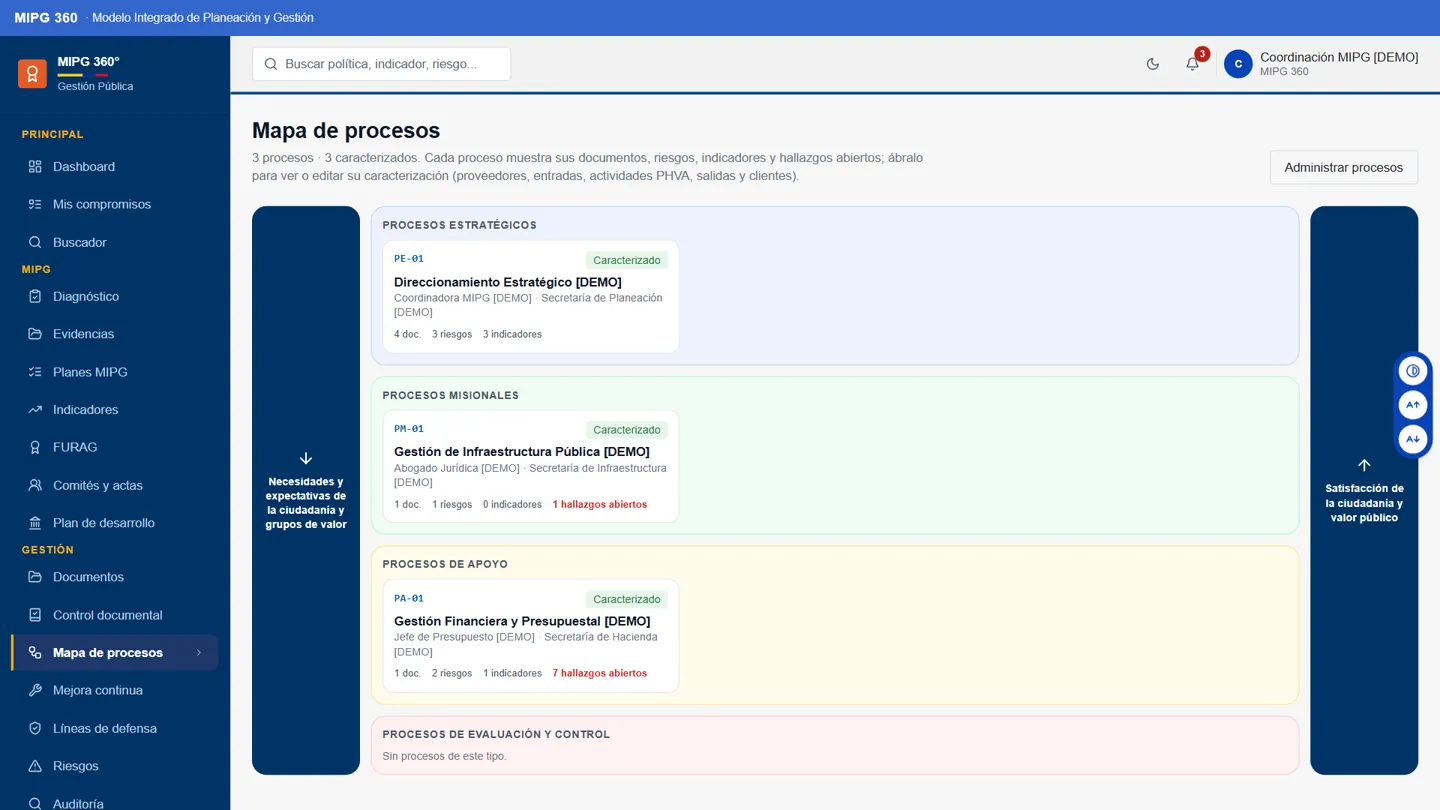Click the Sin procesos de este tipo text
Screen dimensions: 1440x810
click(x=444, y=757)
